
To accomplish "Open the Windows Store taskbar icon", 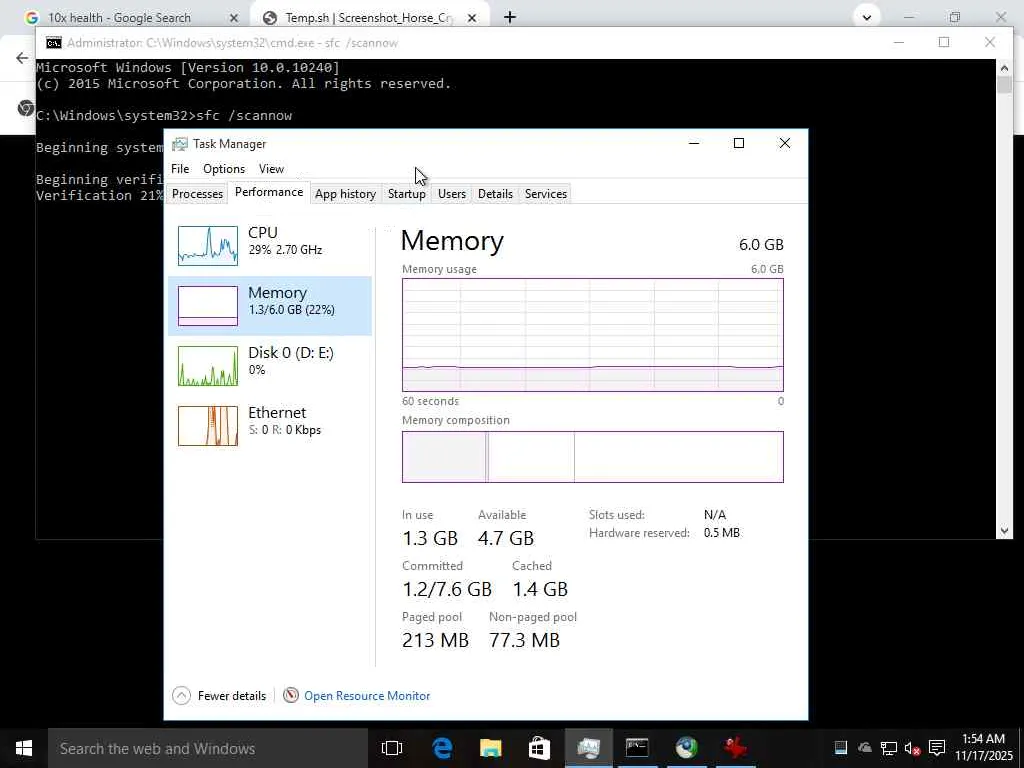I will (x=539, y=748).
